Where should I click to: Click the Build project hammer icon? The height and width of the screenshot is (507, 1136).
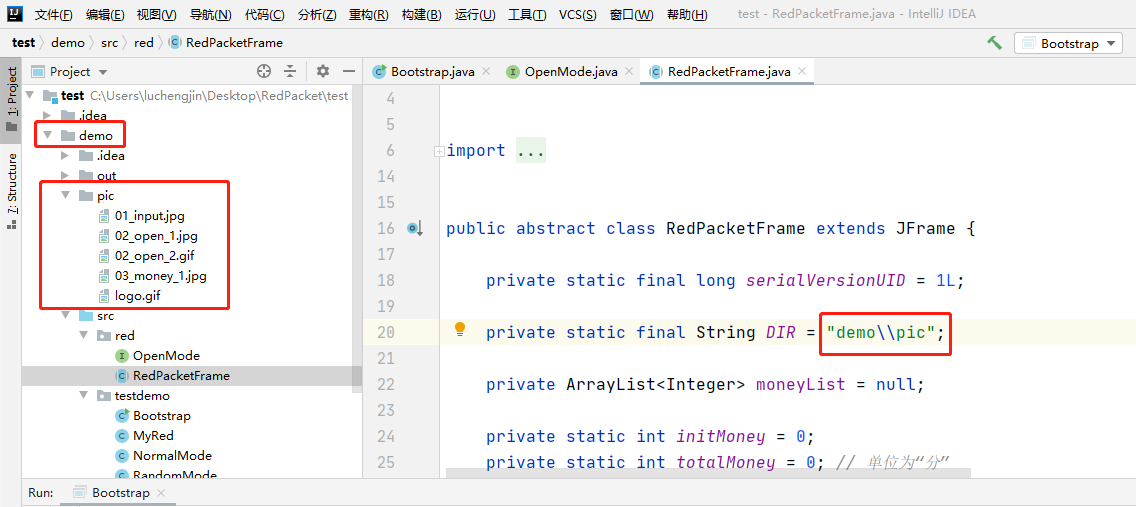995,43
